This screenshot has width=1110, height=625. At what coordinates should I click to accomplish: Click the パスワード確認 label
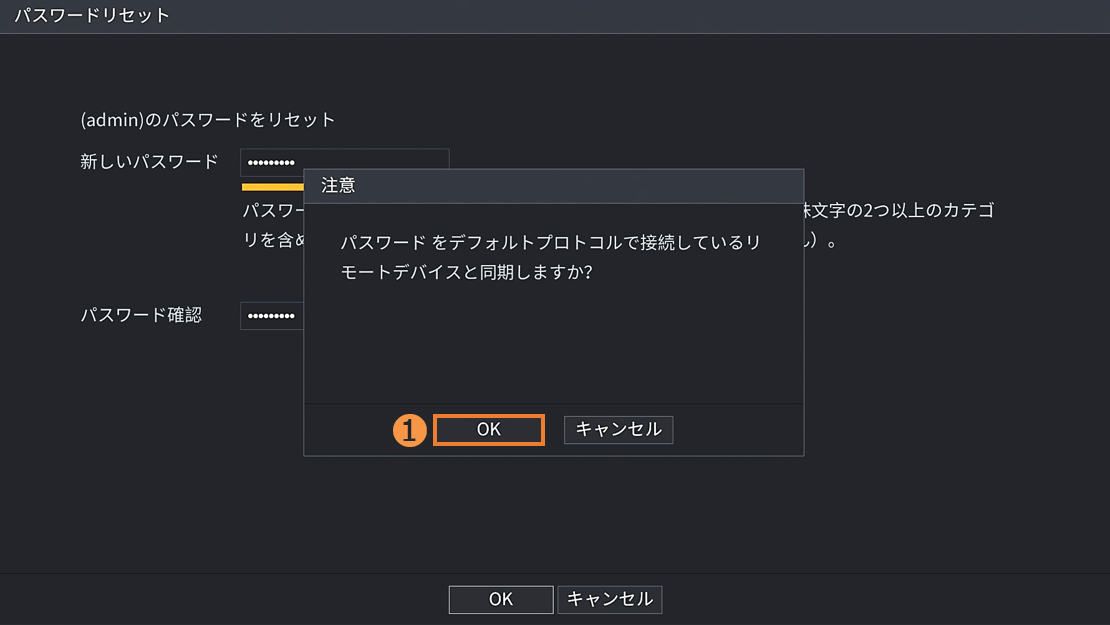(141, 315)
